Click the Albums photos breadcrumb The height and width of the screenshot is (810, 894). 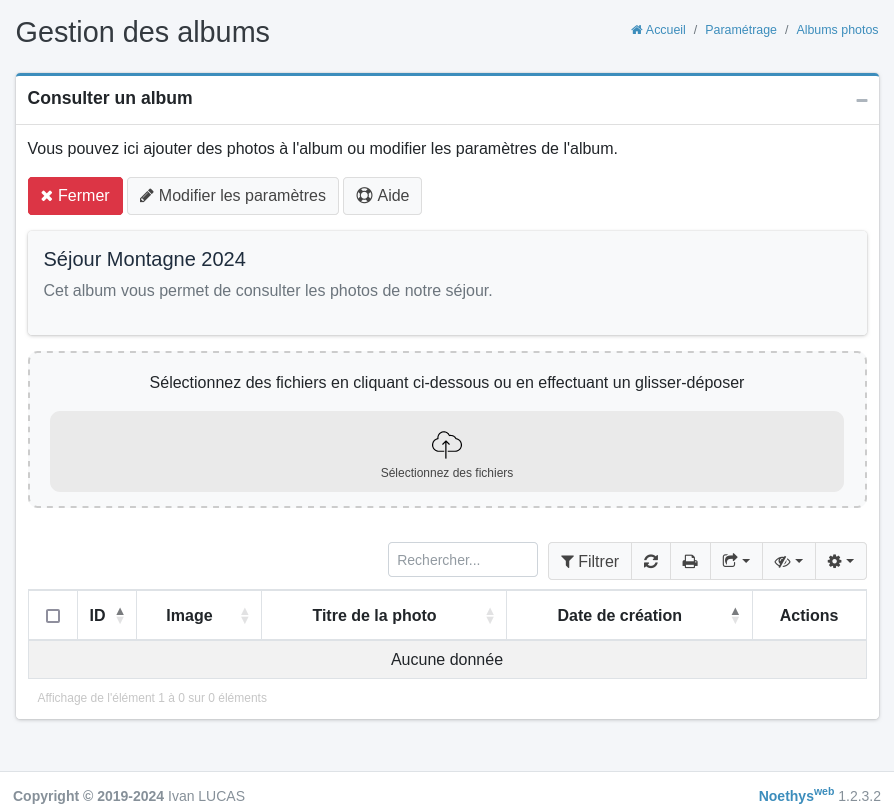(837, 30)
